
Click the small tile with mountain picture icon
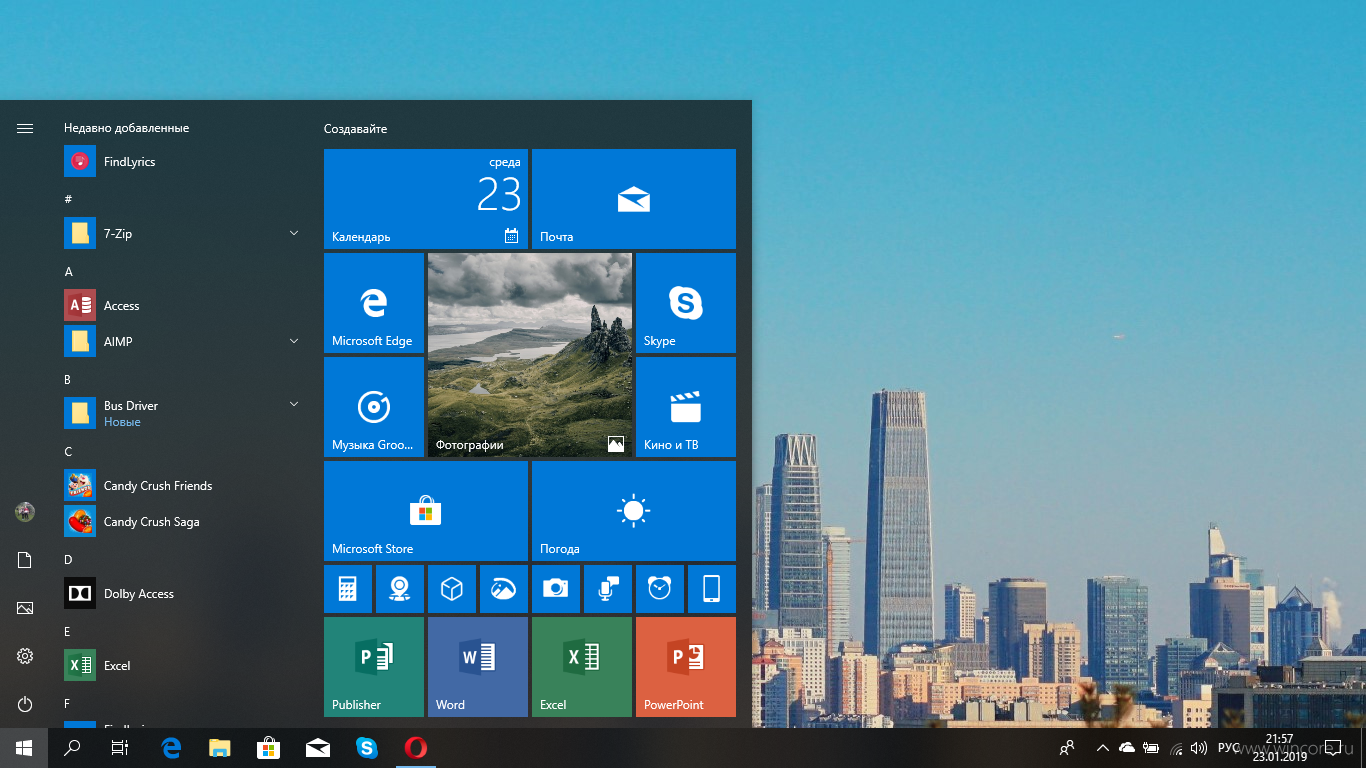[504, 589]
